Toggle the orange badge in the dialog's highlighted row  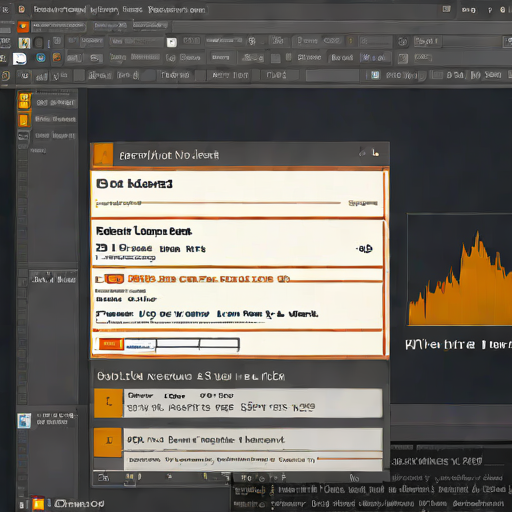[x=114, y=279]
